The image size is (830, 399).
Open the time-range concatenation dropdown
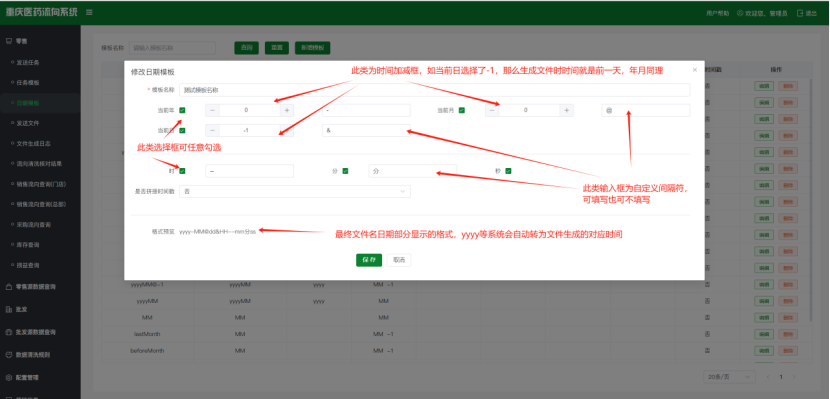coord(295,191)
